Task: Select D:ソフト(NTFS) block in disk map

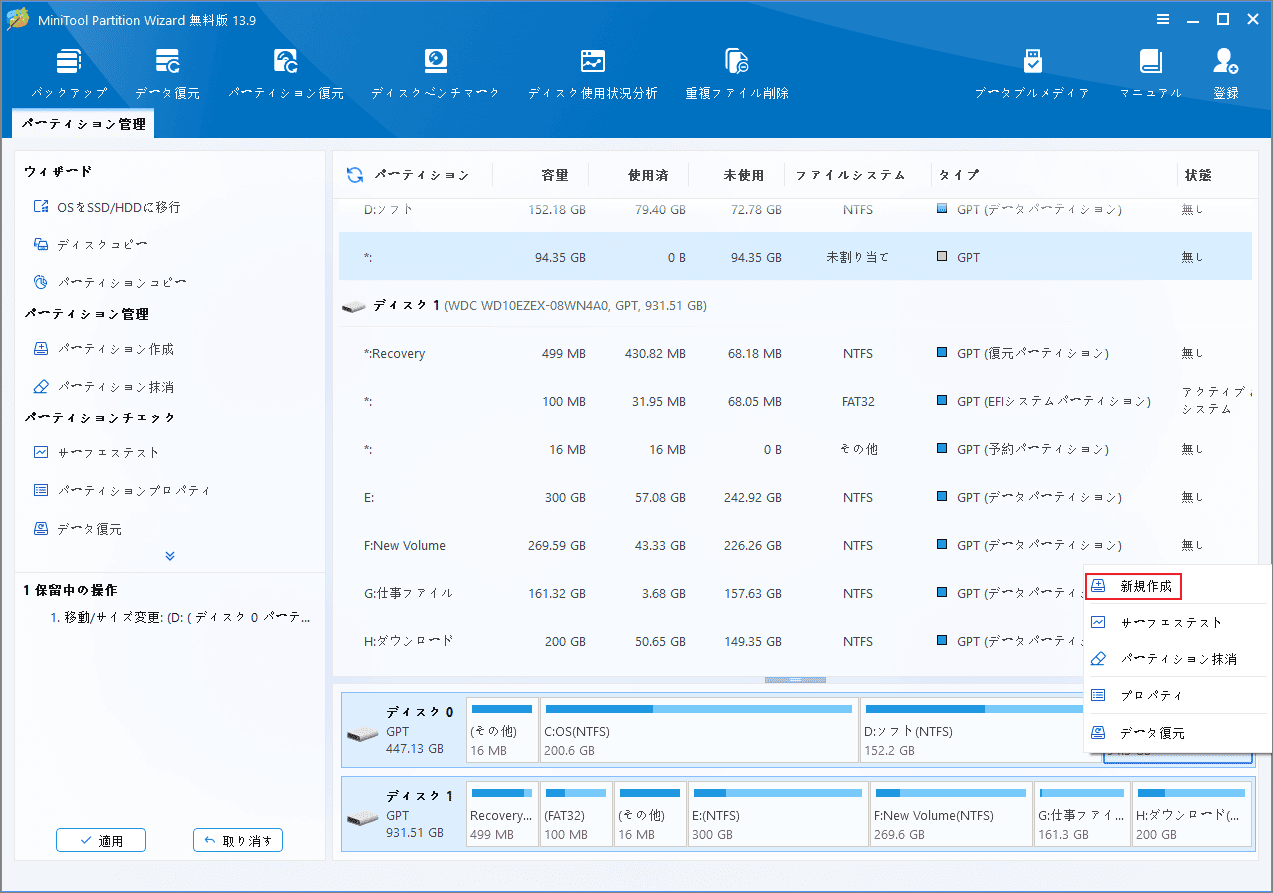Action: [971, 730]
